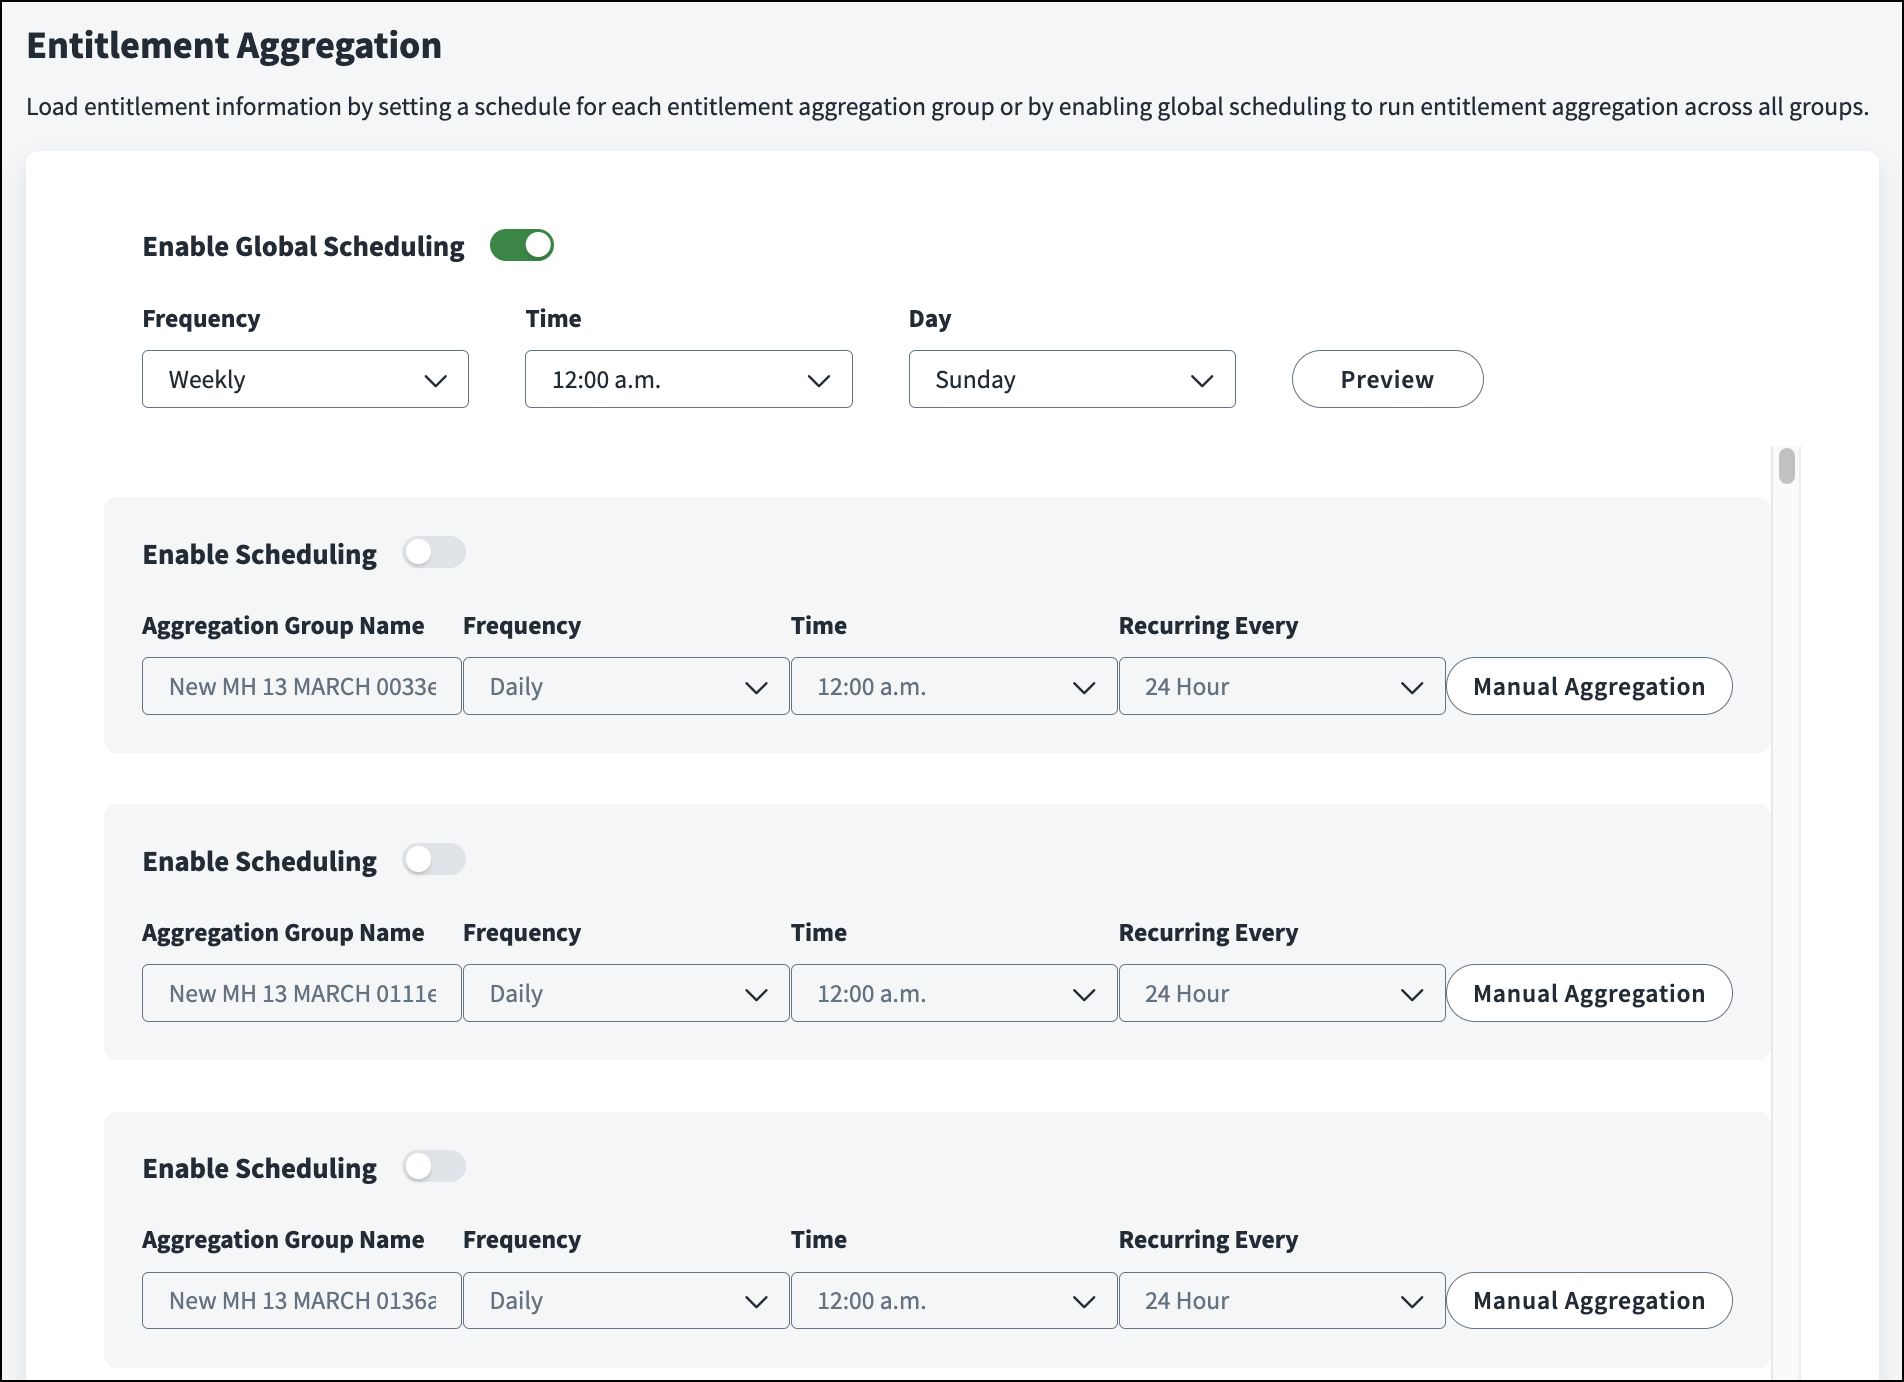Enable scheduling for New MH 13 MARCH 0136 group

click(434, 1166)
